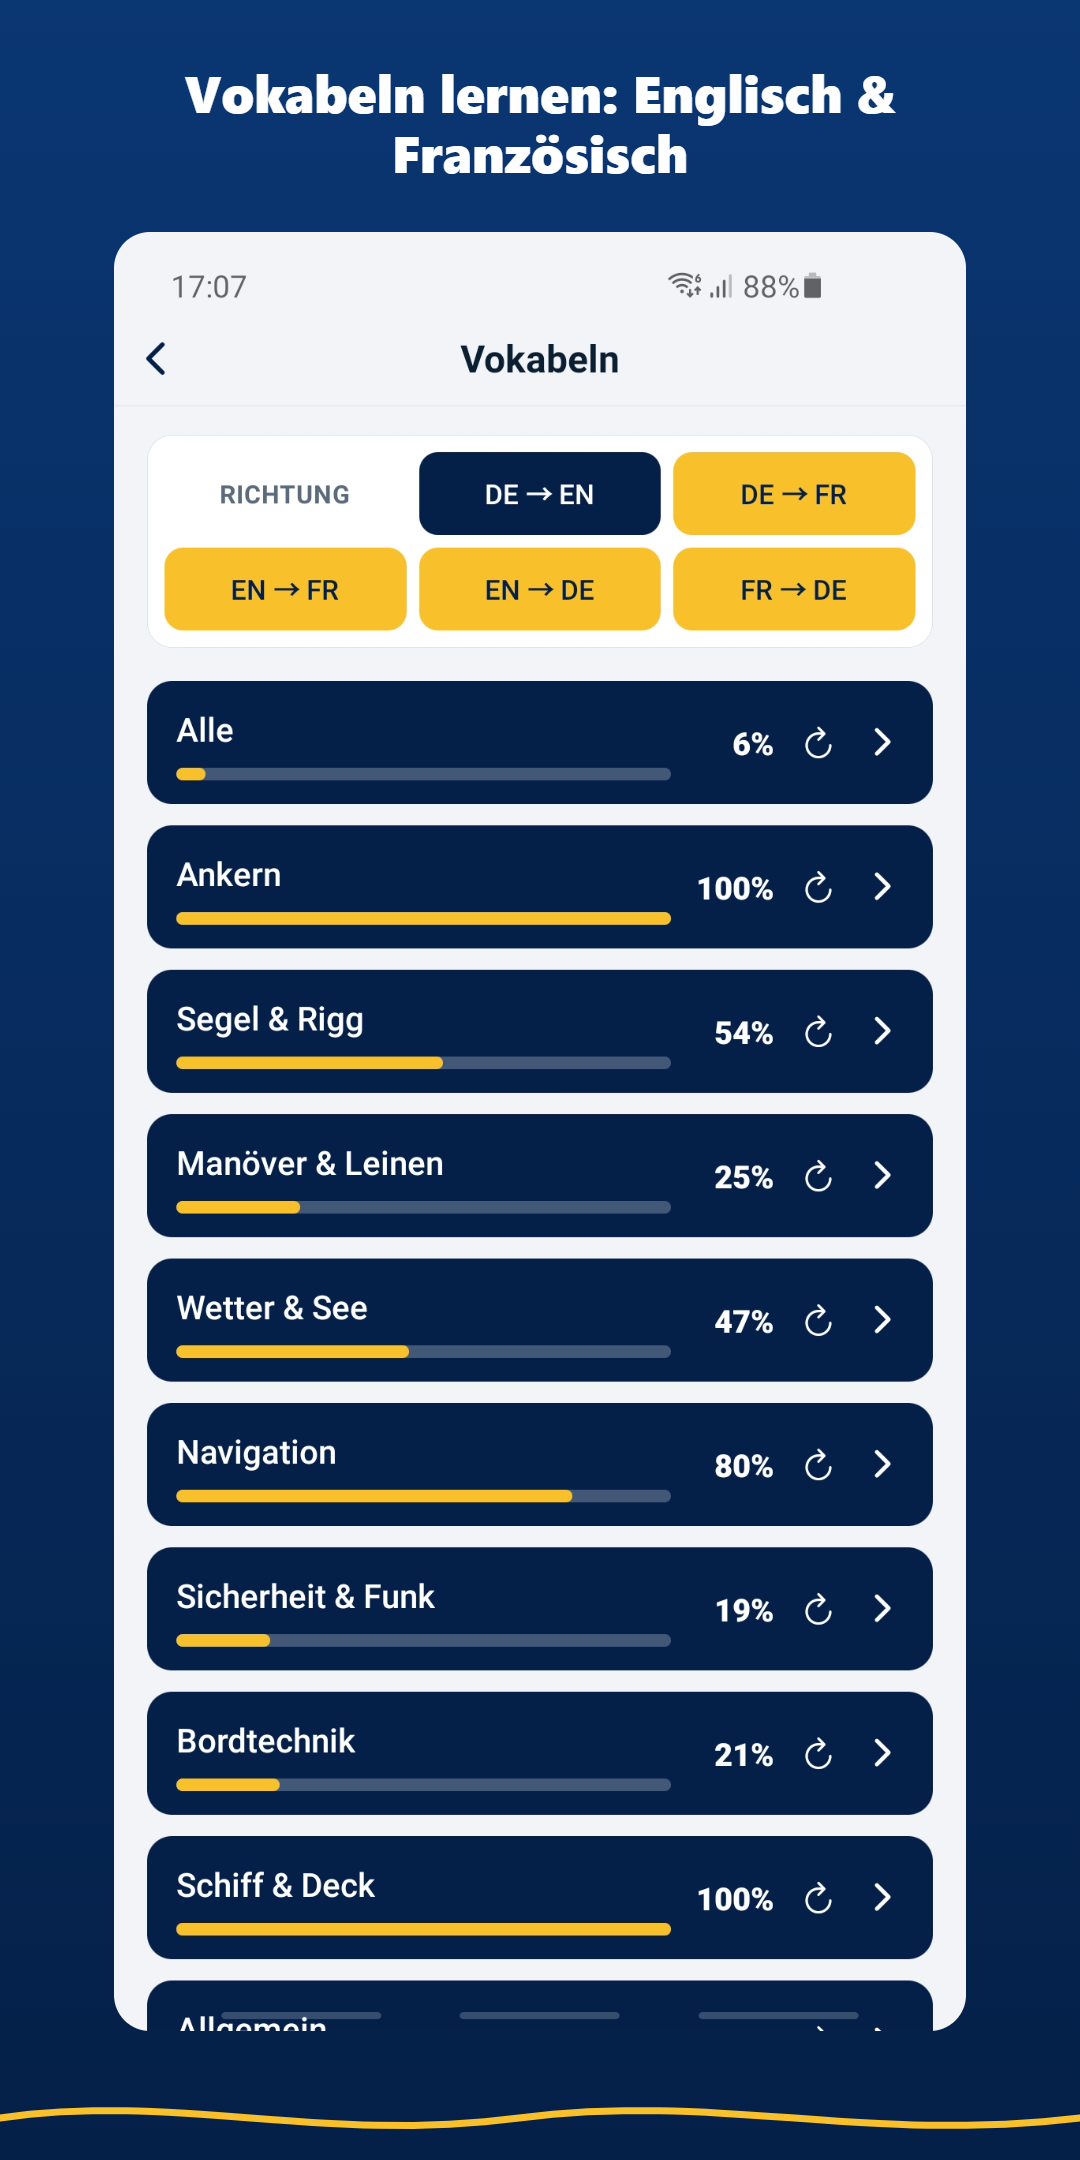Image resolution: width=1080 pixels, height=2160 pixels.
Task: Open the Bordtechnik vocabulary category
Action: coord(540,1753)
